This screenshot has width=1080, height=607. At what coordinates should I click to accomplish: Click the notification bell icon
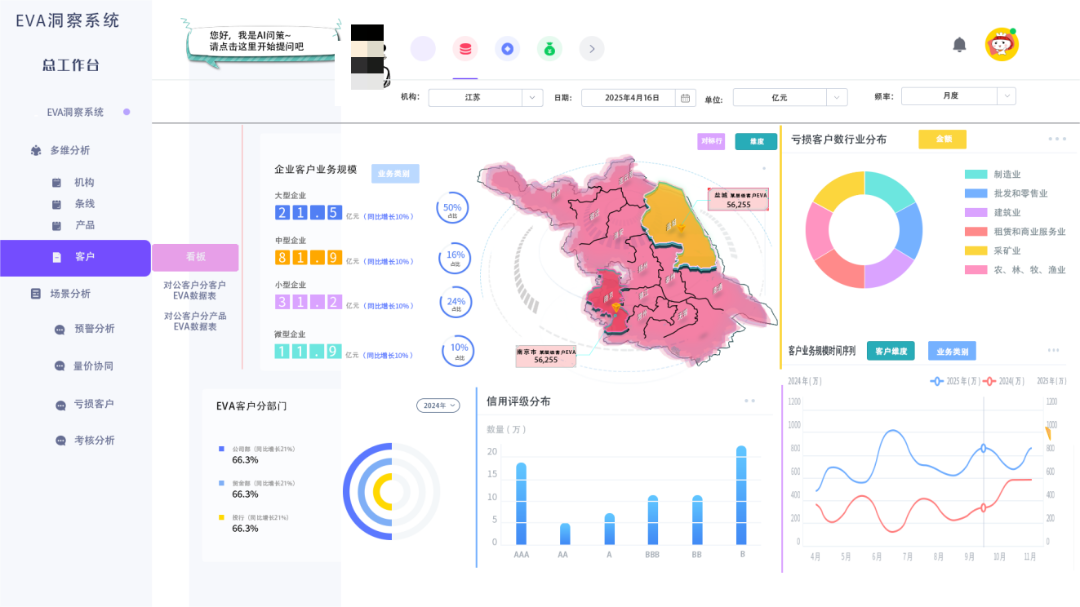pos(959,44)
